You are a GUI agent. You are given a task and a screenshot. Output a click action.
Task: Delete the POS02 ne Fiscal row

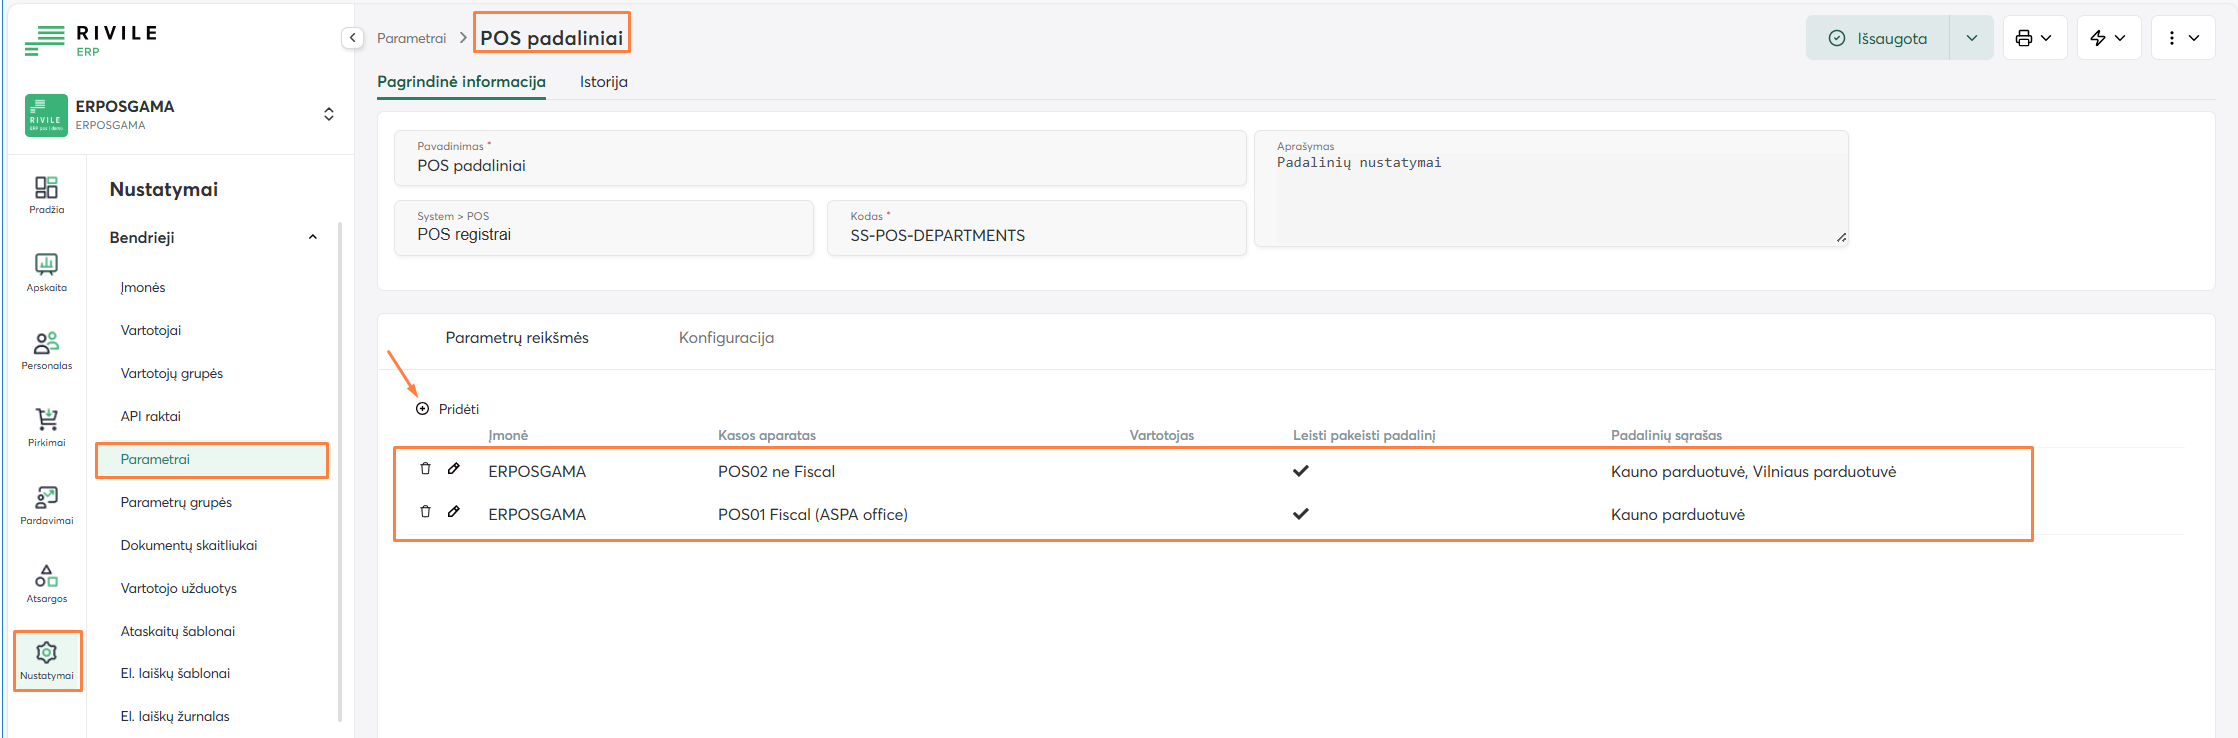coord(425,469)
